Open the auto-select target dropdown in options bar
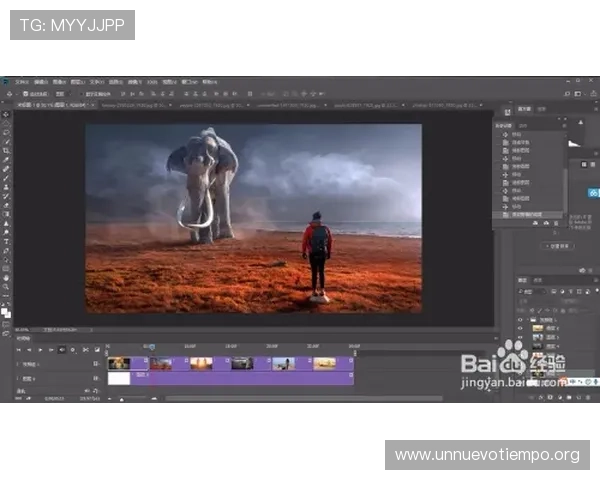 click(62, 93)
